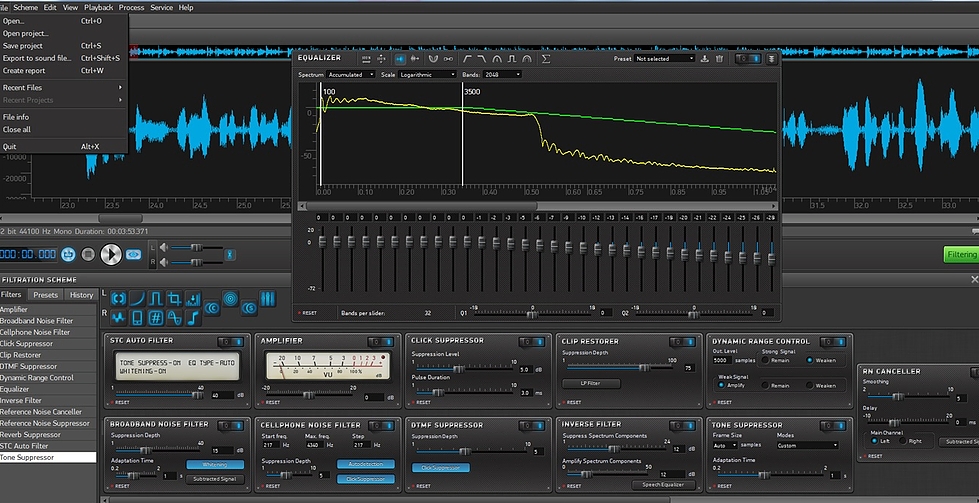This screenshot has height=503, width=979.
Task: Click the loop playback button
Action: 68,254
